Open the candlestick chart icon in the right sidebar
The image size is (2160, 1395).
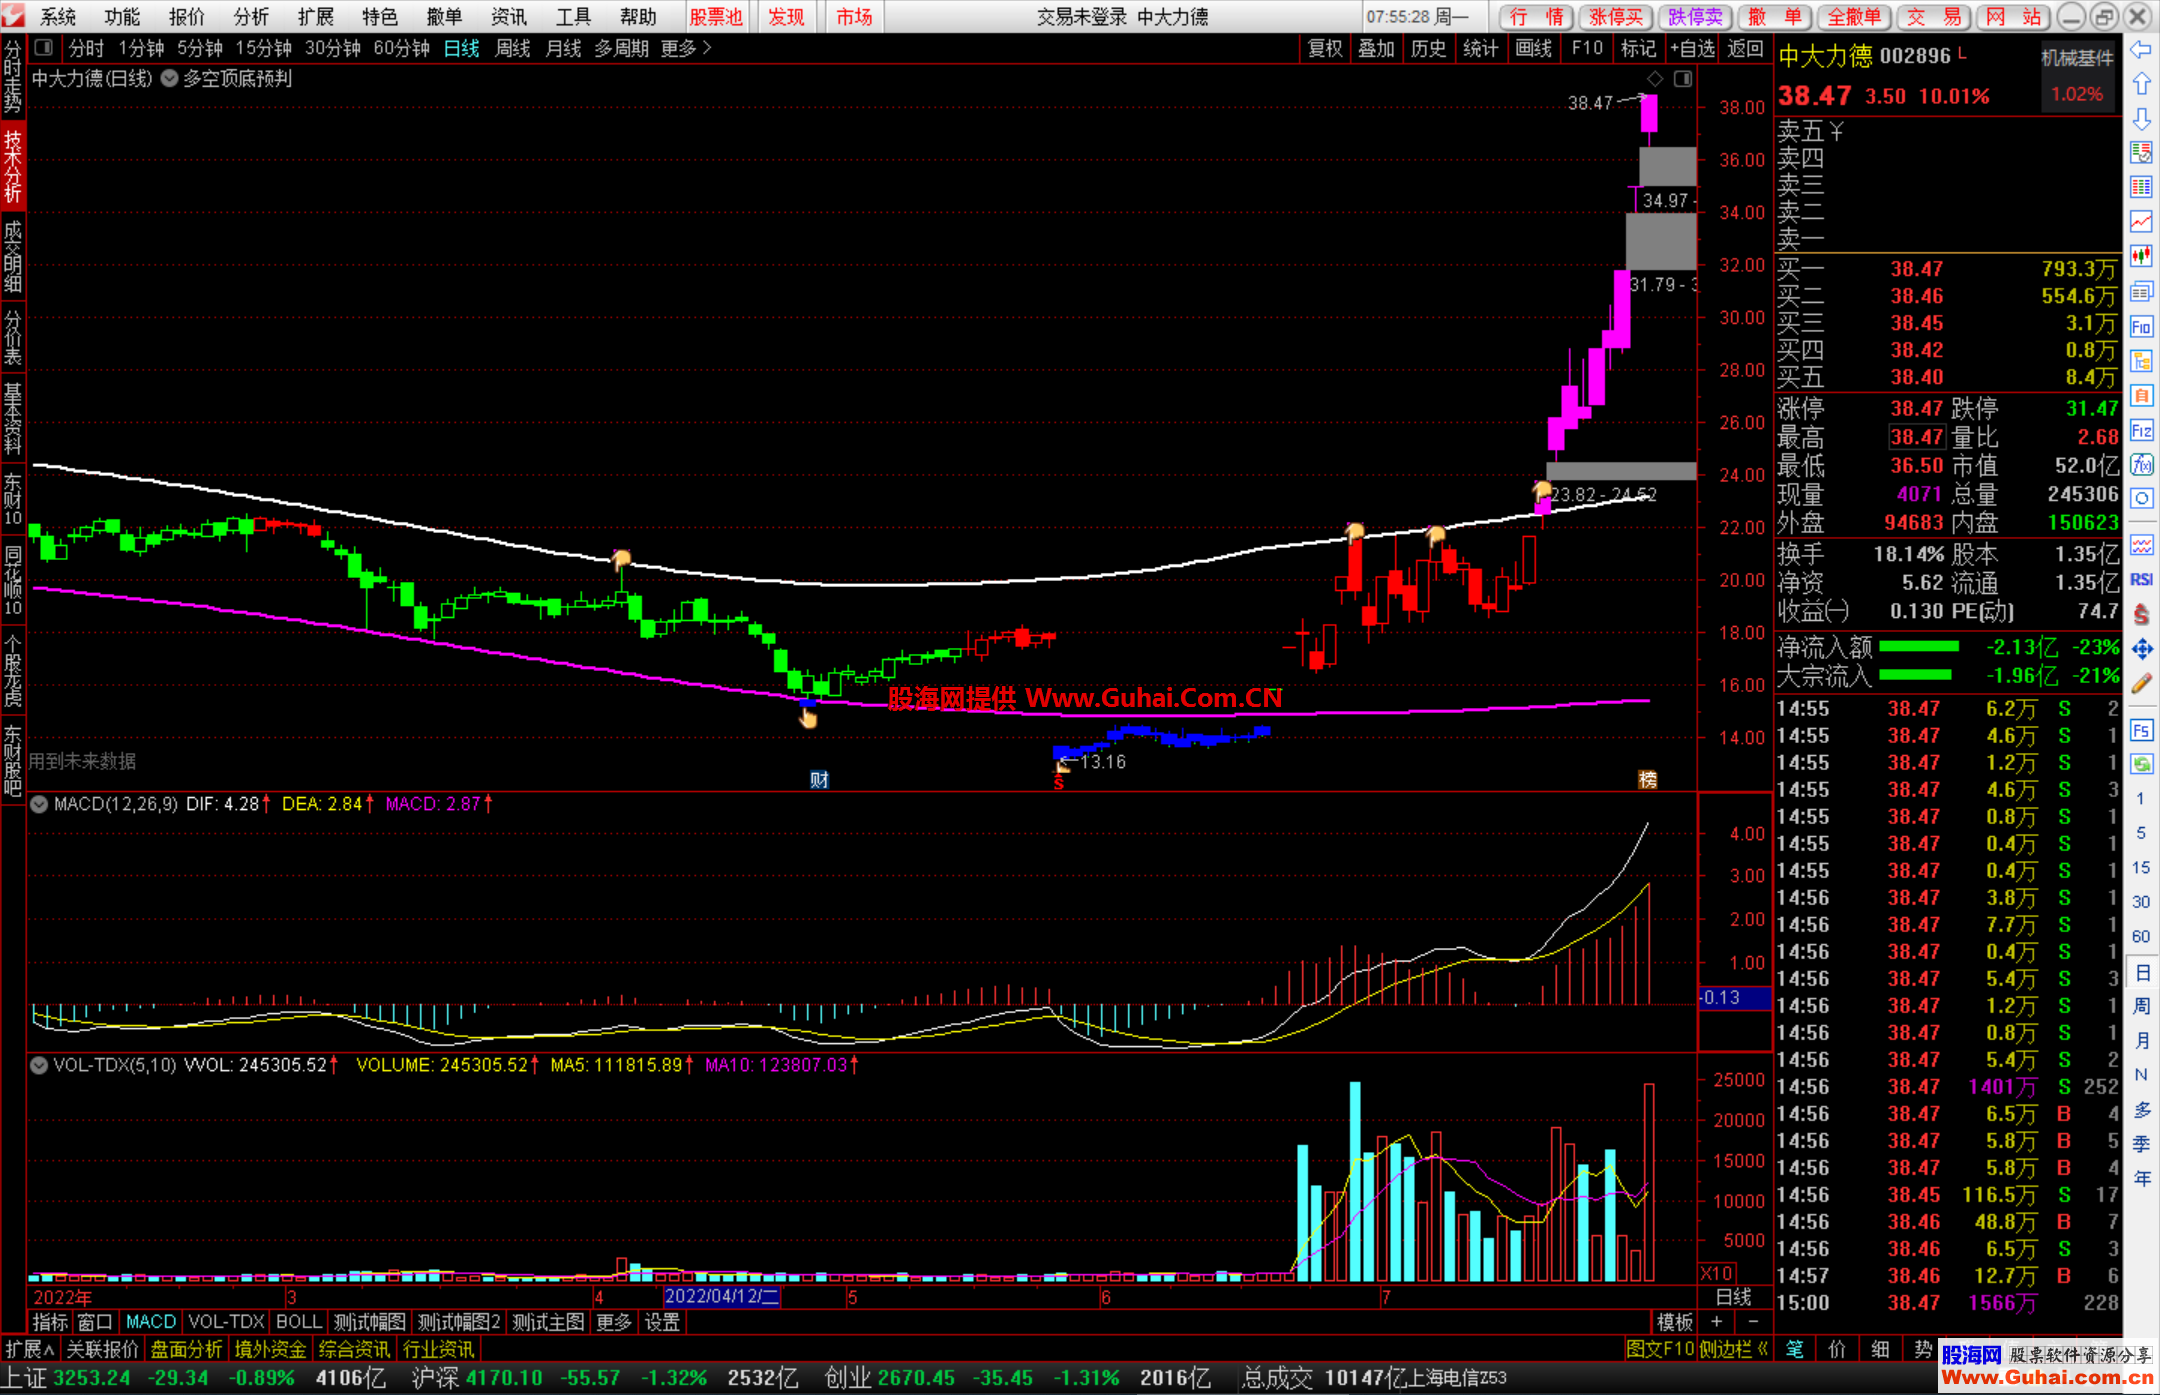(2141, 257)
